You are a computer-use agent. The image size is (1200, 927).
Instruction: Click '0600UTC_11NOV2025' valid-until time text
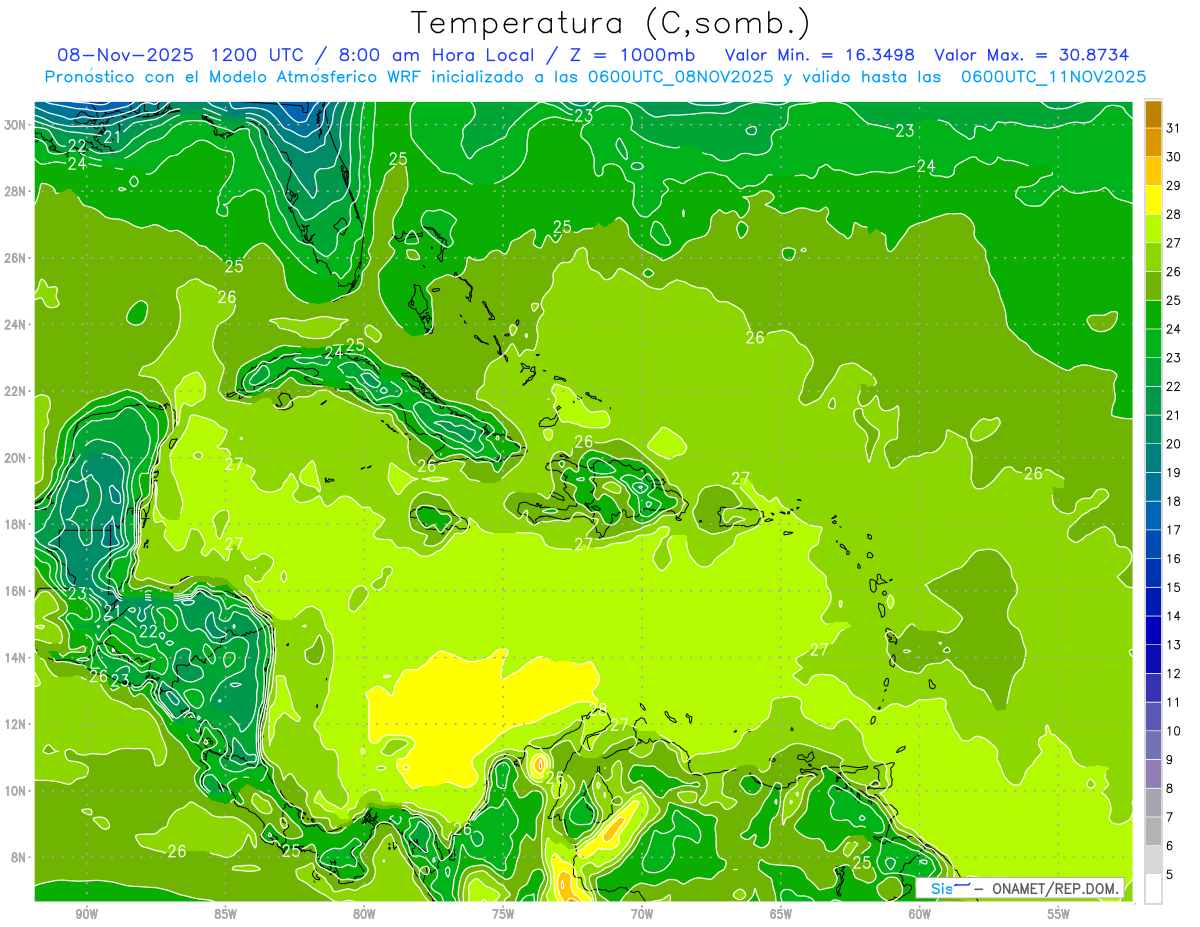pyautogui.click(x=1053, y=76)
